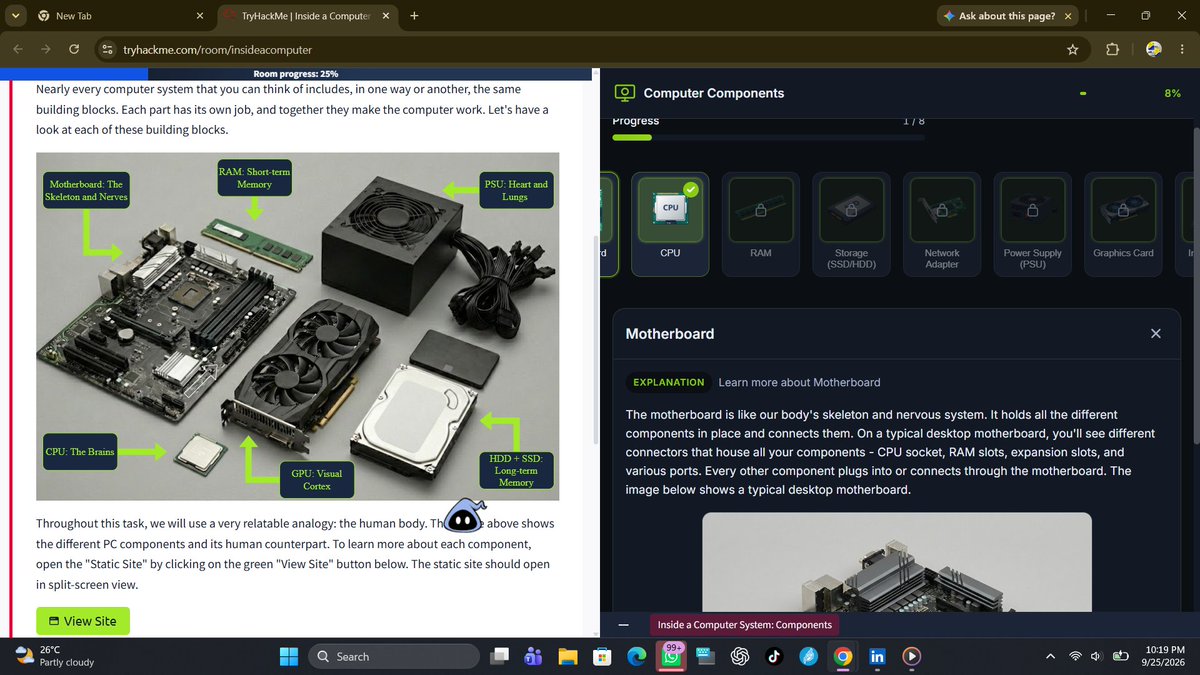Bookmark this page with the star icon
Image resolution: width=1200 pixels, height=675 pixels.
tap(1072, 49)
